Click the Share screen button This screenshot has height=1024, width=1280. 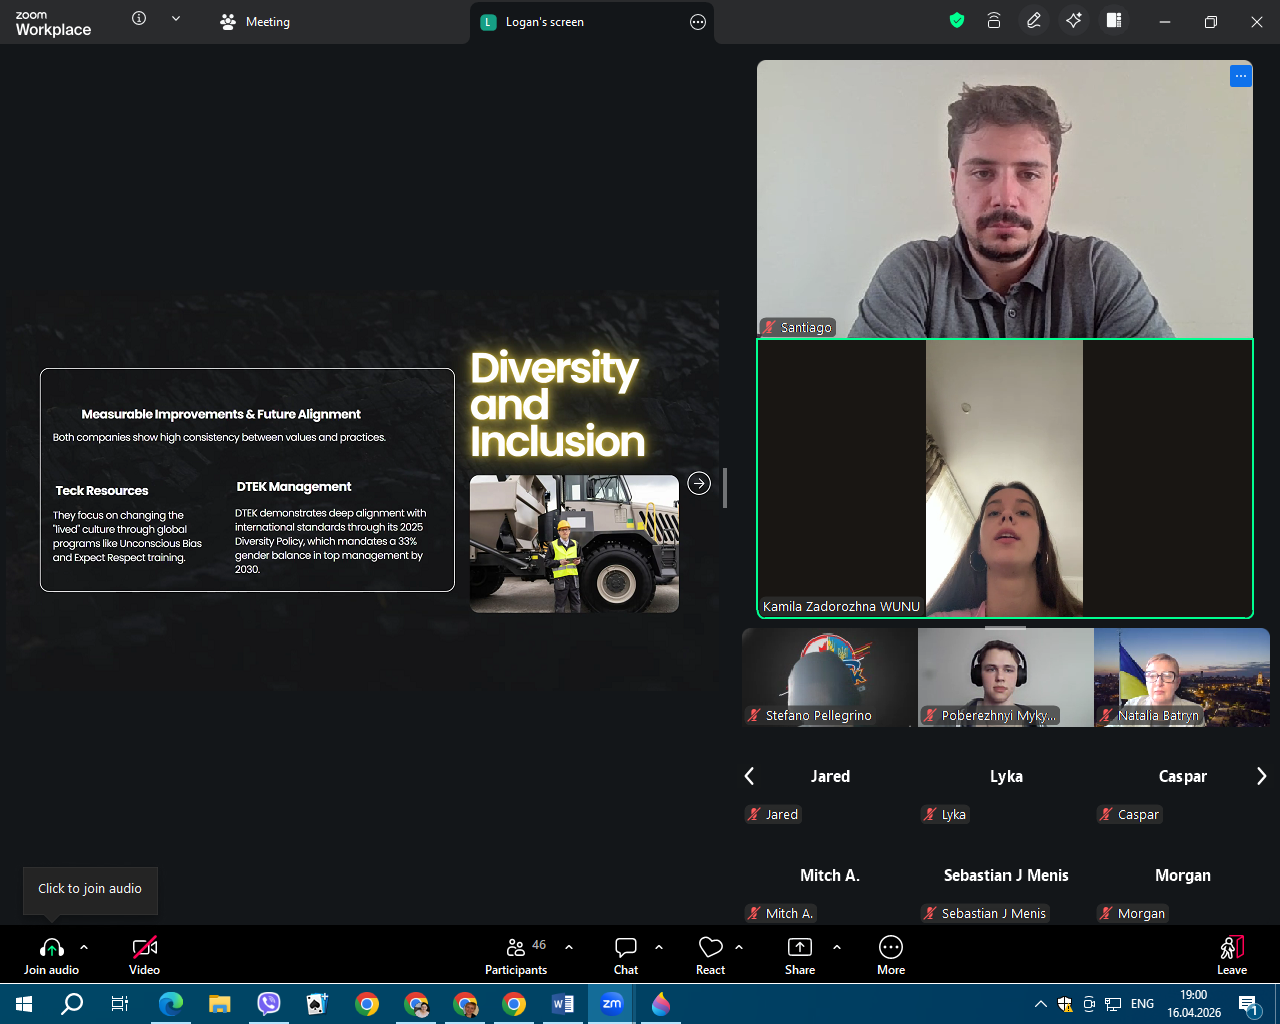click(800, 955)
